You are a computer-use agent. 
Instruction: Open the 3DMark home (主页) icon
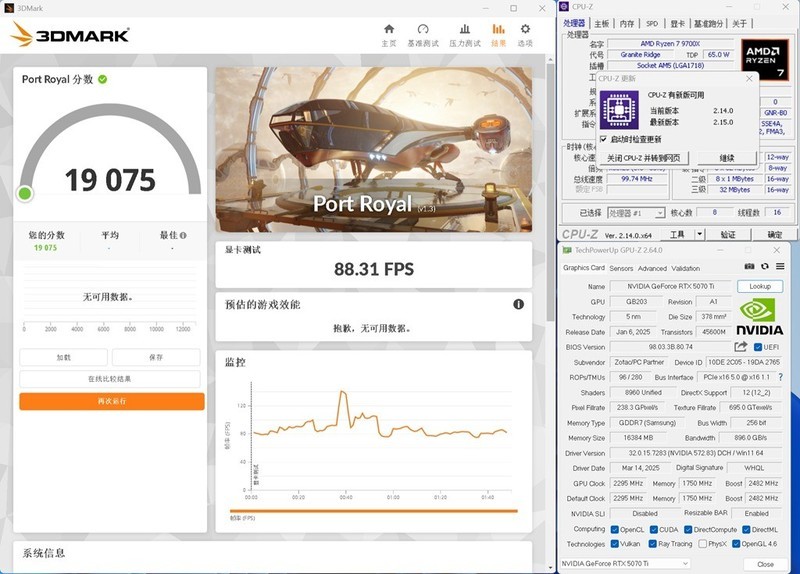pyautogui.click(x=389, y=29)
